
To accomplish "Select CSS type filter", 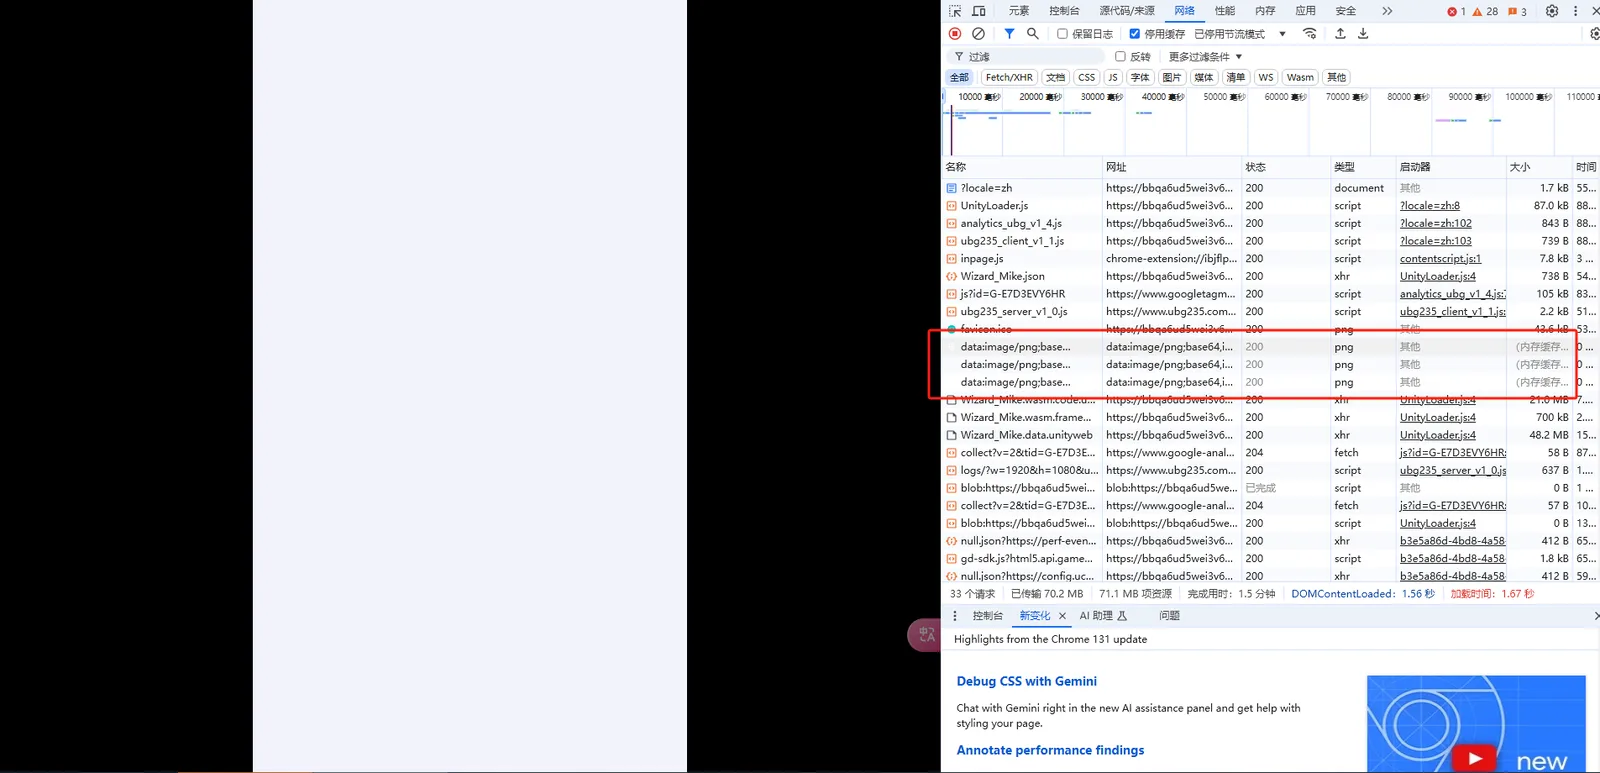I will click(1086, 77).
